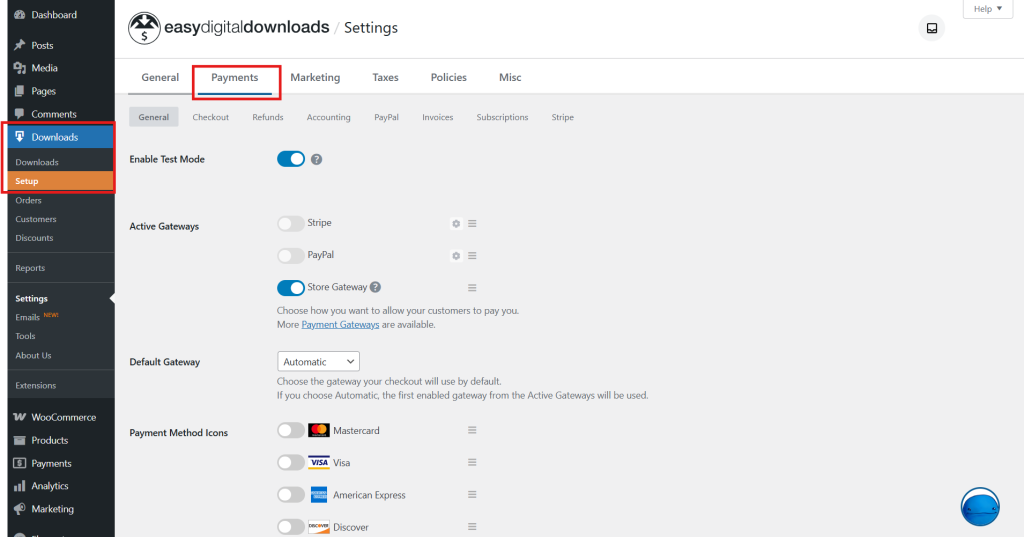Screen dimensions: 1024x537
Task: Click the Media icon in sidebar
Action: 20,68
